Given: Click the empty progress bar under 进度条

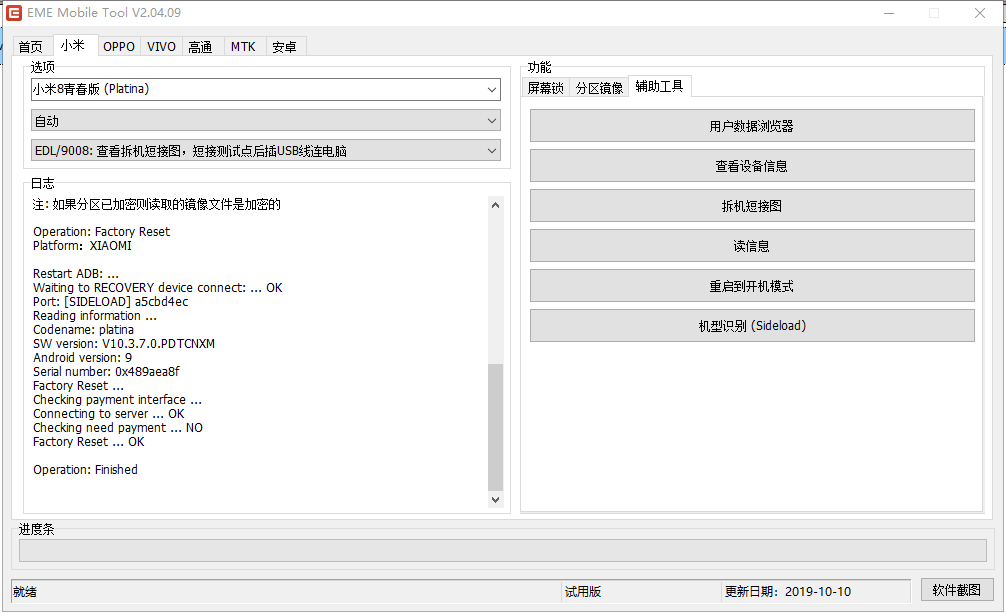Looking at the screenshot, I should tap(502, 550).
